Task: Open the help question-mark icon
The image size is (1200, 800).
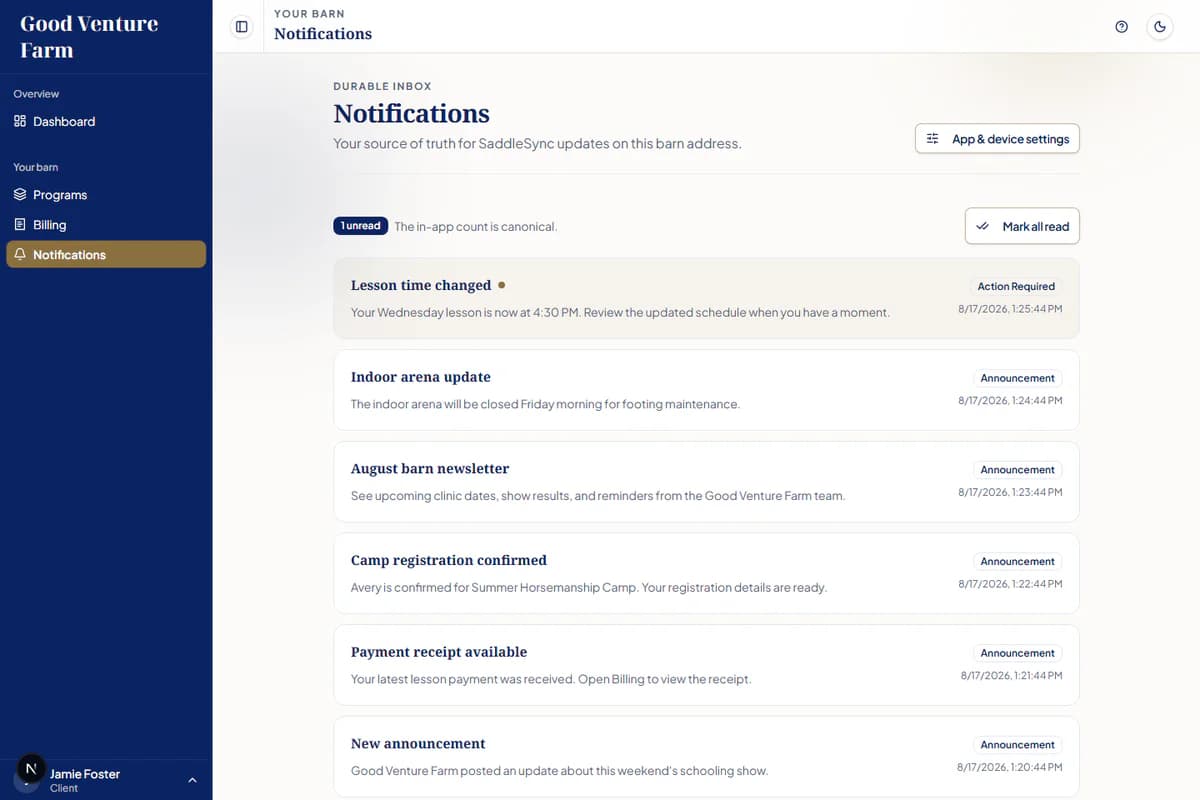Action: point(1122,27)
